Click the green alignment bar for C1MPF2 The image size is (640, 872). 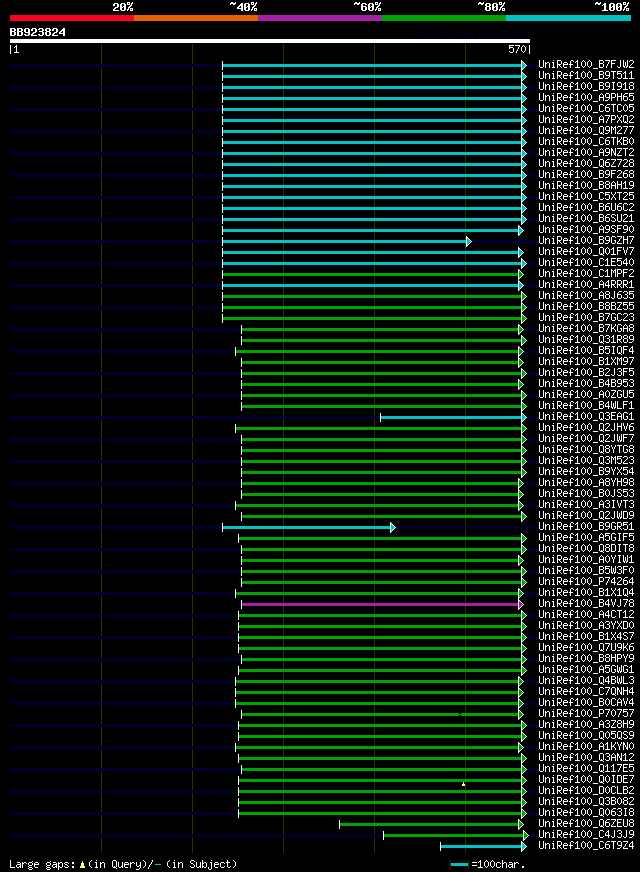pos(373,274)
